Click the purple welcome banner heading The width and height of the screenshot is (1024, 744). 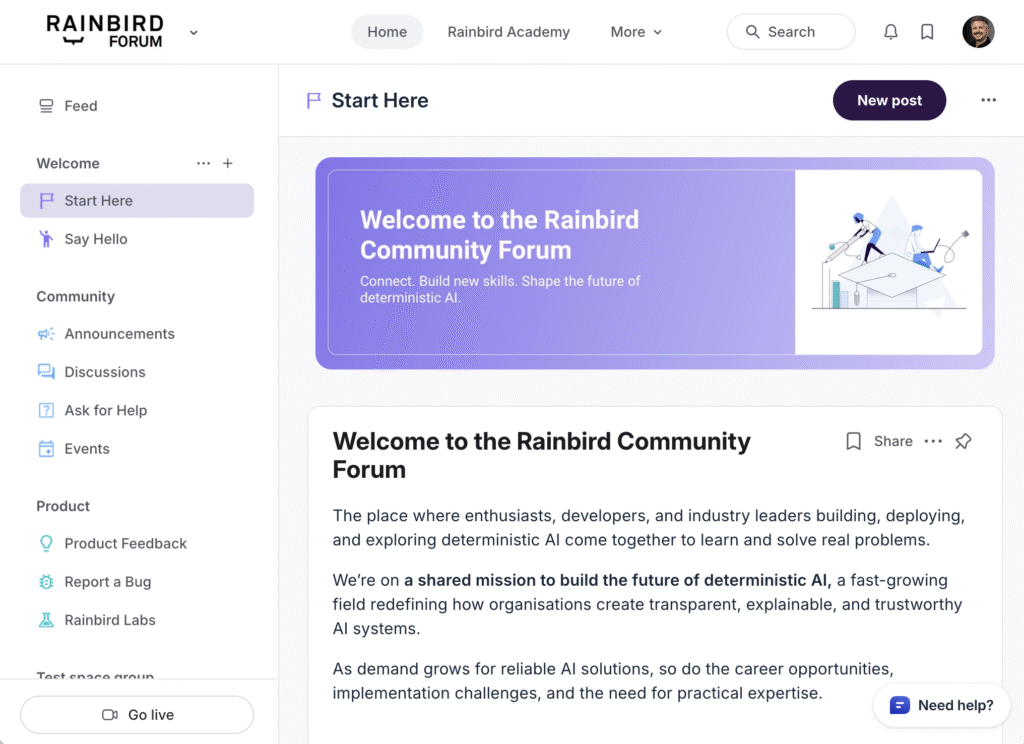coord(500,235)
